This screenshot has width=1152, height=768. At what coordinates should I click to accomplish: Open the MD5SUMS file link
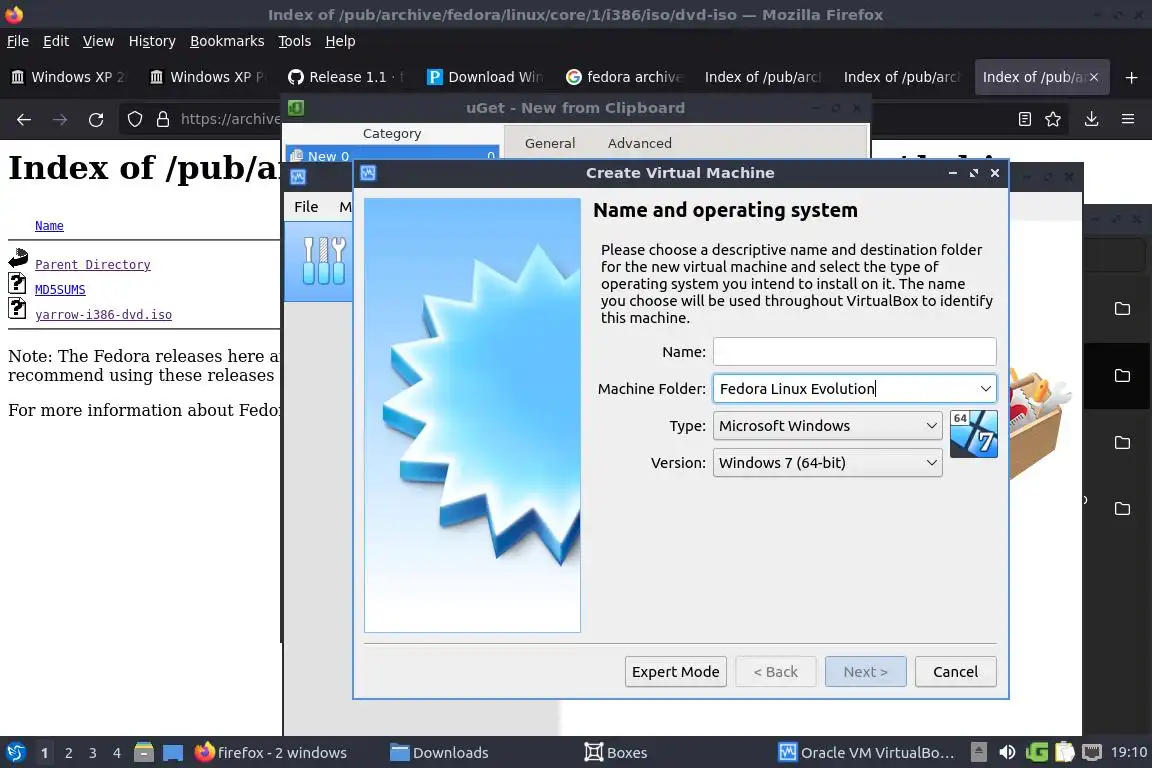60,290
